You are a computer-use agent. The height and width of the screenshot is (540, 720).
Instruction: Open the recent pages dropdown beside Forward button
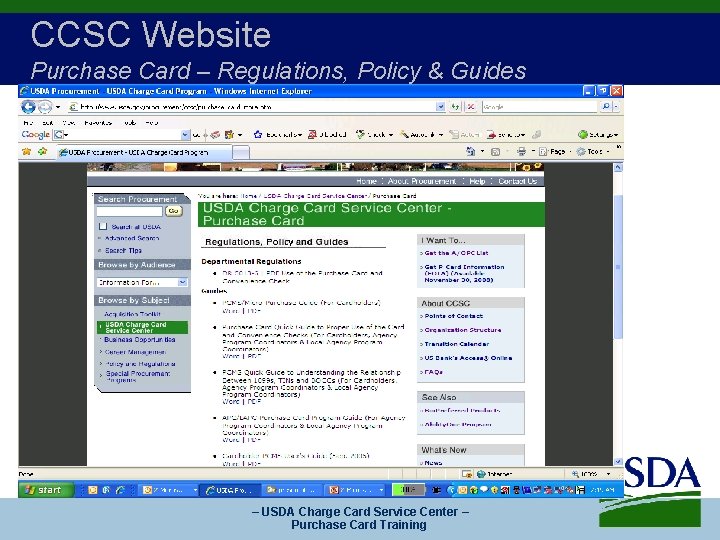click(x=58, y=107)
